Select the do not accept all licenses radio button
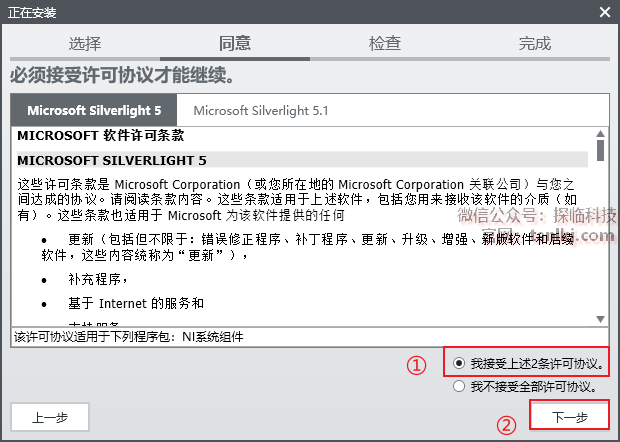 (x=459, y=386)
